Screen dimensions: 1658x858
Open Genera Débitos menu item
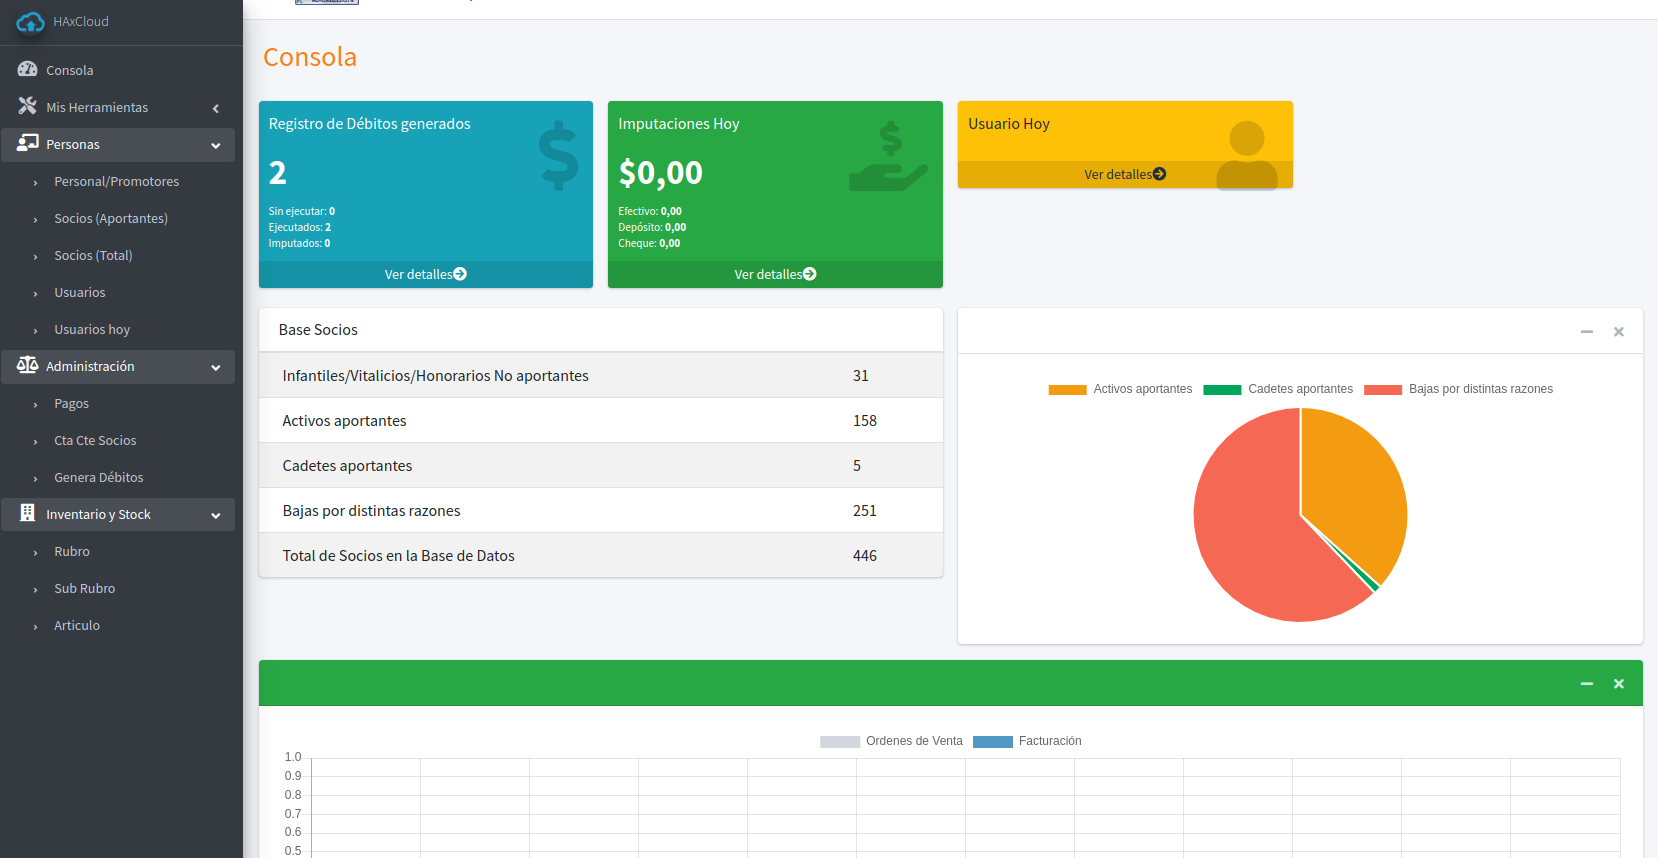(98, 477)
